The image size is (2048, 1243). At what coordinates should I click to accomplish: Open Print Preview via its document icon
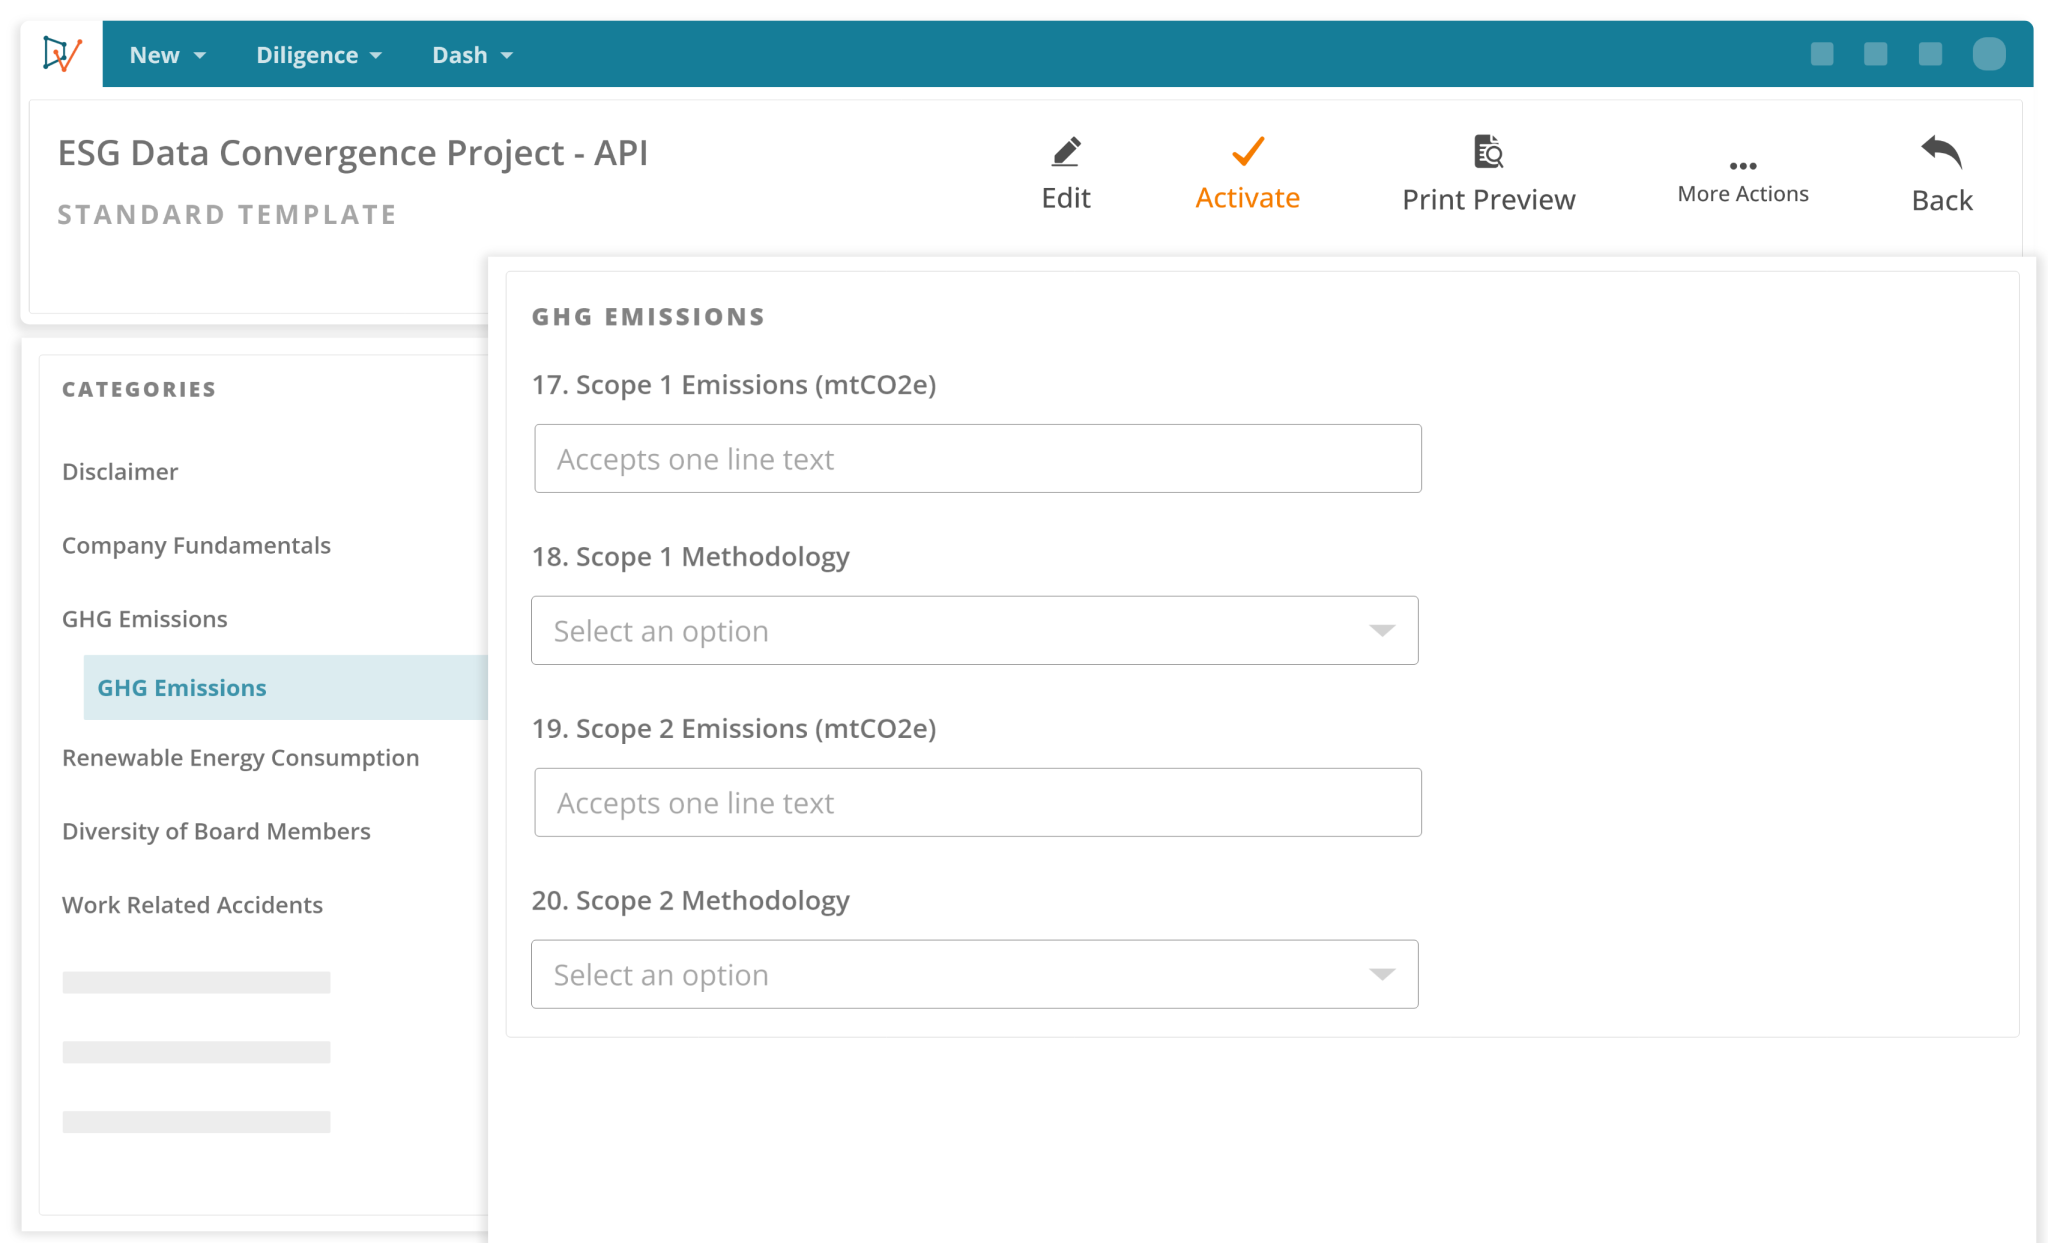[1489, 152]
